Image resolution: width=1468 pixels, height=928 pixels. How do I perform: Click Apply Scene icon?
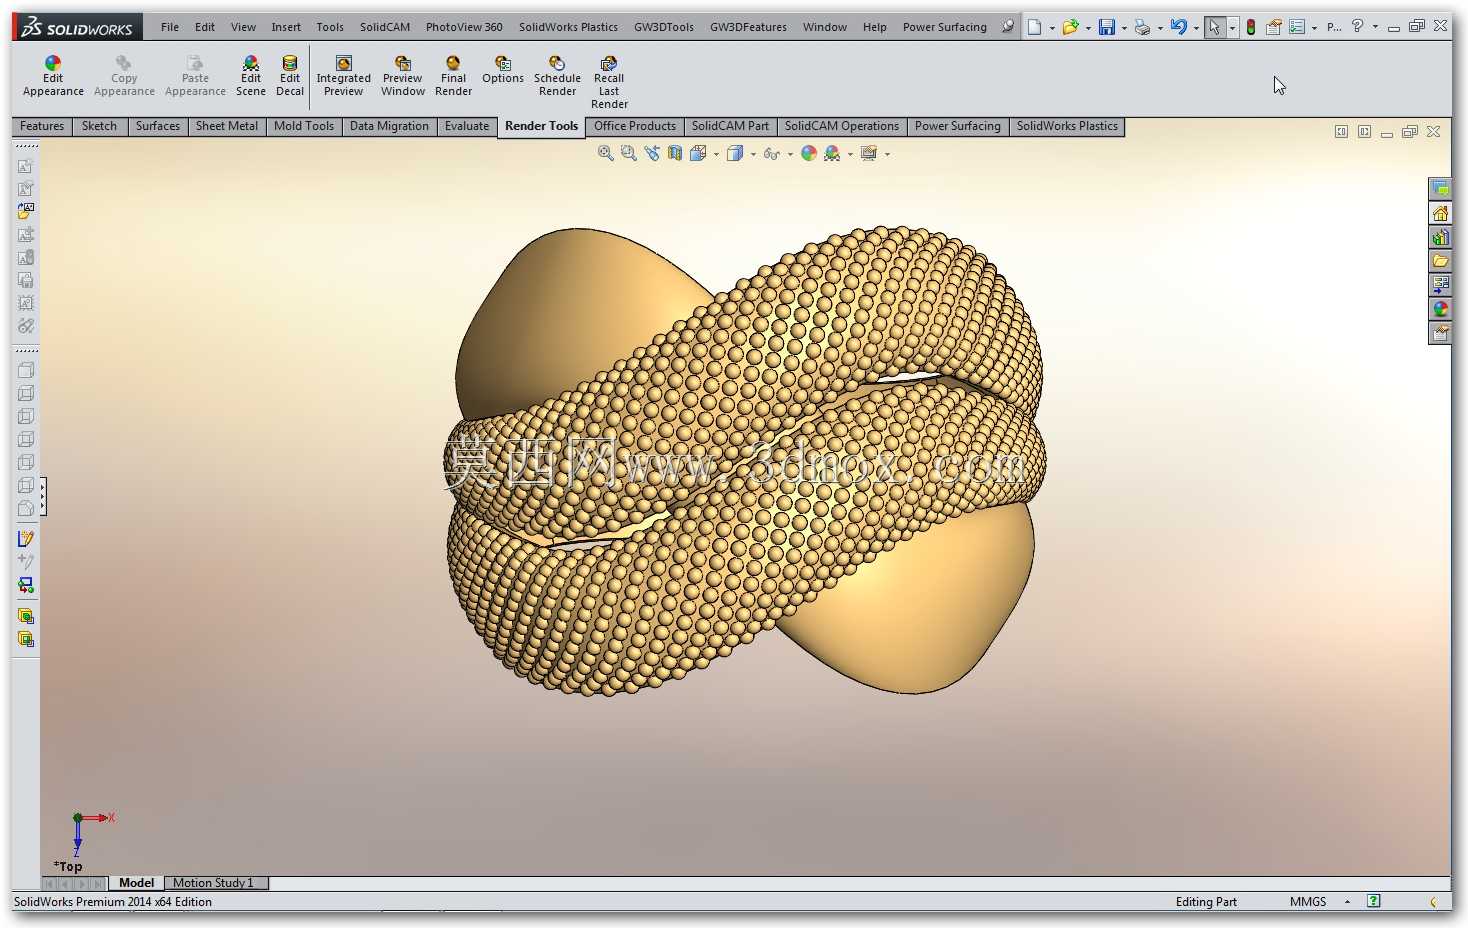pyautogui.click(x=832, y=153)
